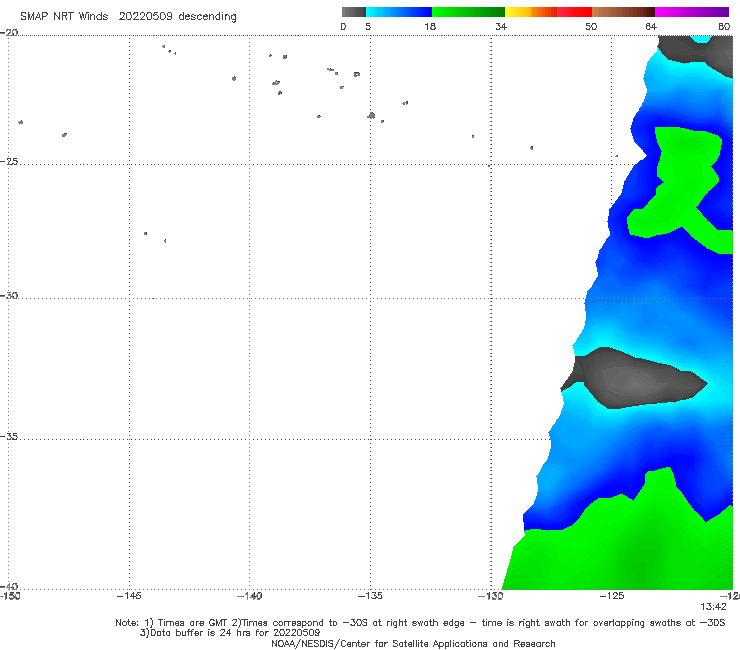The height and width of the screenshot is (650, 740).
Task: Pick the yellow-orange segment of the color bar
Action: point(531,12)
